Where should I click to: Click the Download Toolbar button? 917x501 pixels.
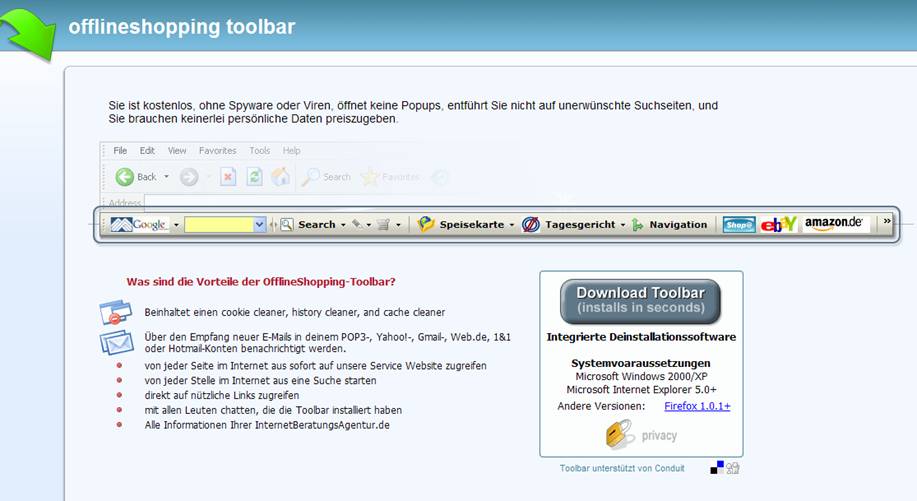coord(640,301)
